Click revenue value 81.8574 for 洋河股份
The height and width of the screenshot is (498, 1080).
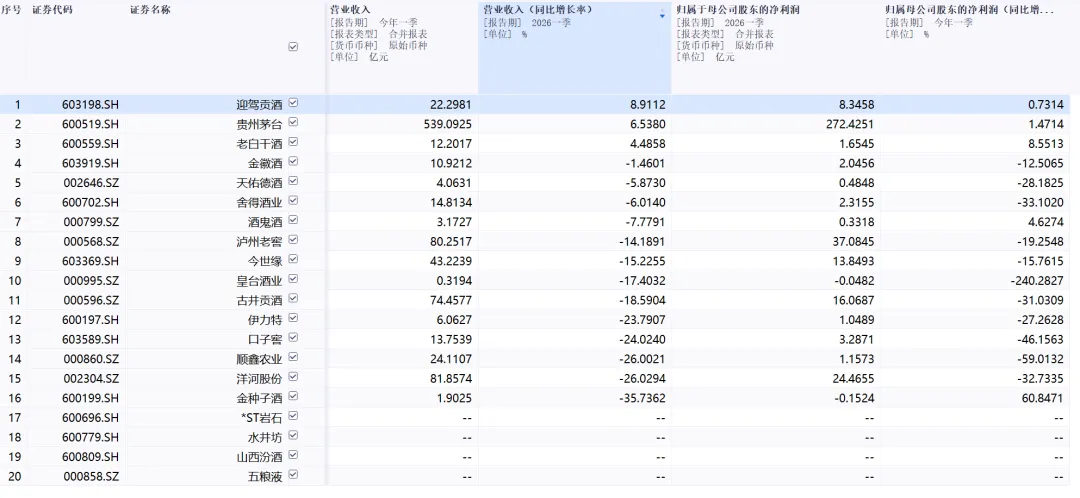[x=449, y=378]
